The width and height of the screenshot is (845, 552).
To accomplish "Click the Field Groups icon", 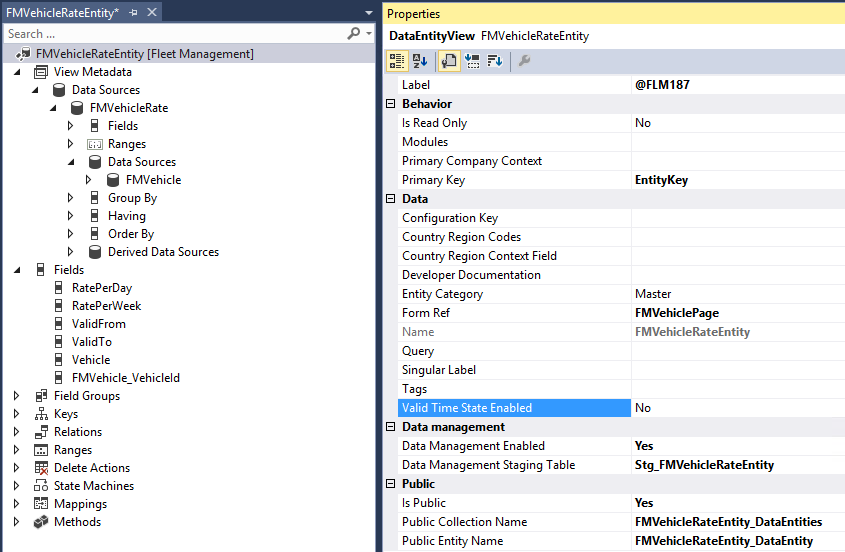I will tap(41, 396).
